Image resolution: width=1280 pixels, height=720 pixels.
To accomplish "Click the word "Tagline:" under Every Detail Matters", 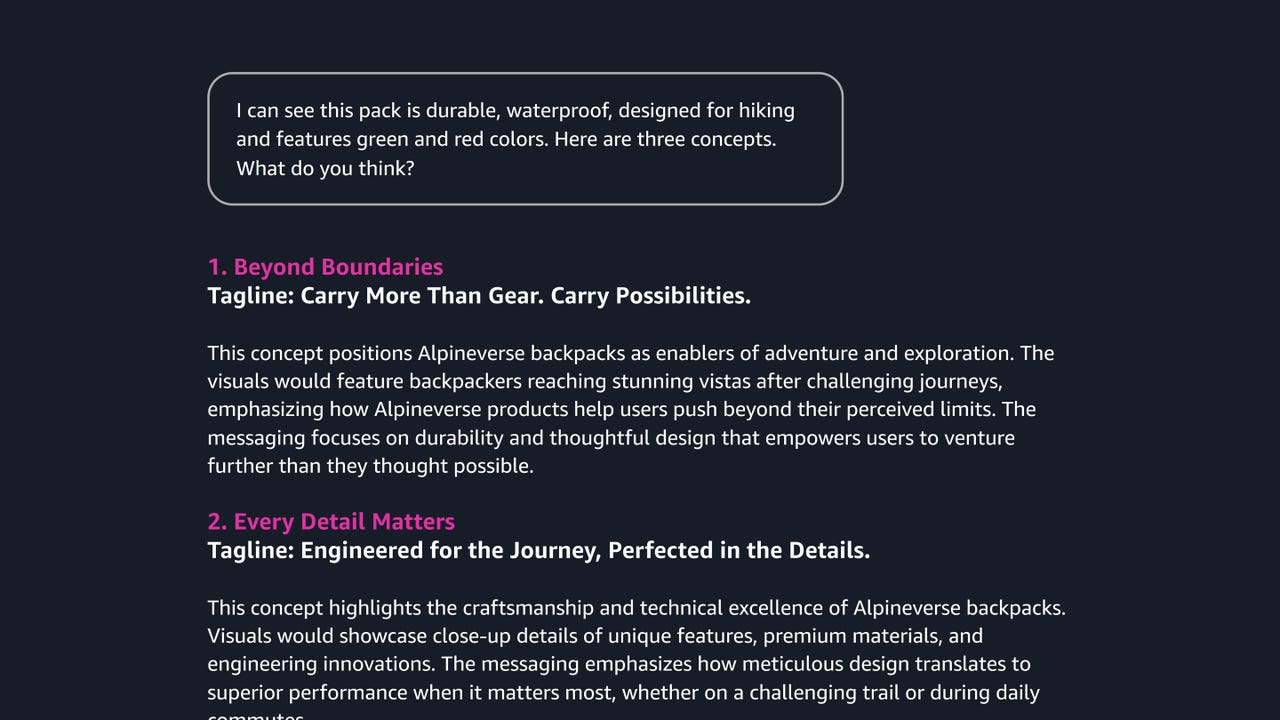I will [250, 551].
